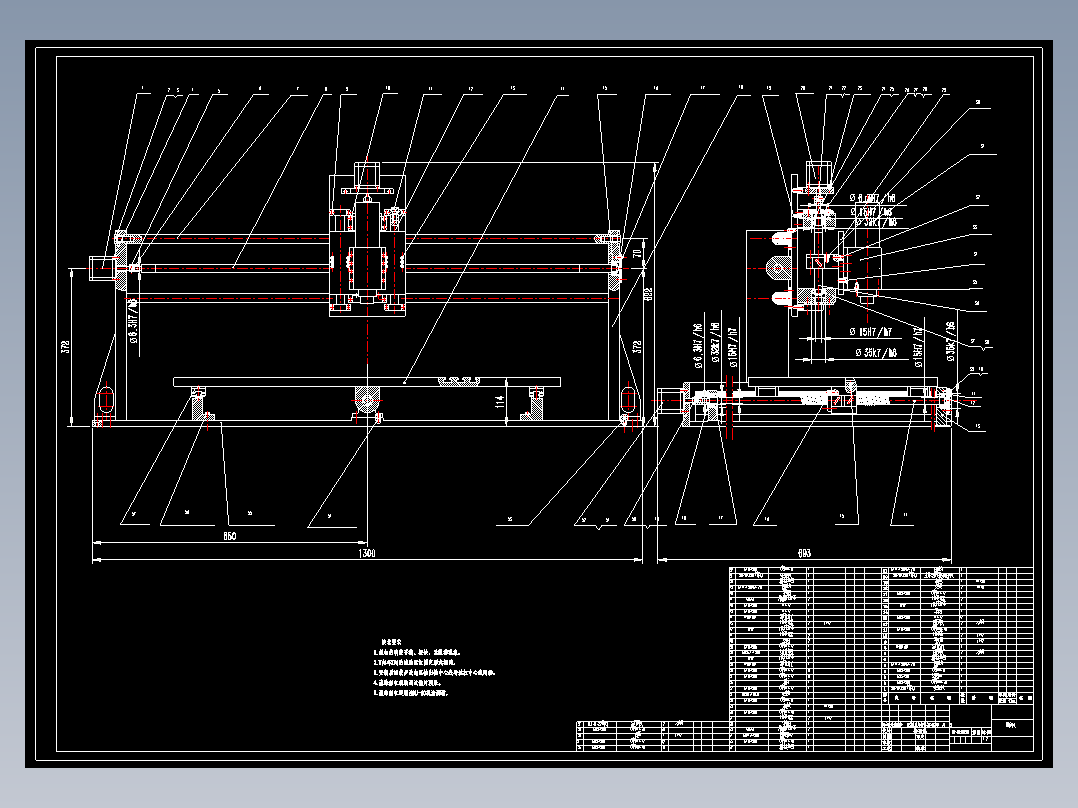
Task: Select the stepper motor atop the carriage
Action: click(366, 174)
